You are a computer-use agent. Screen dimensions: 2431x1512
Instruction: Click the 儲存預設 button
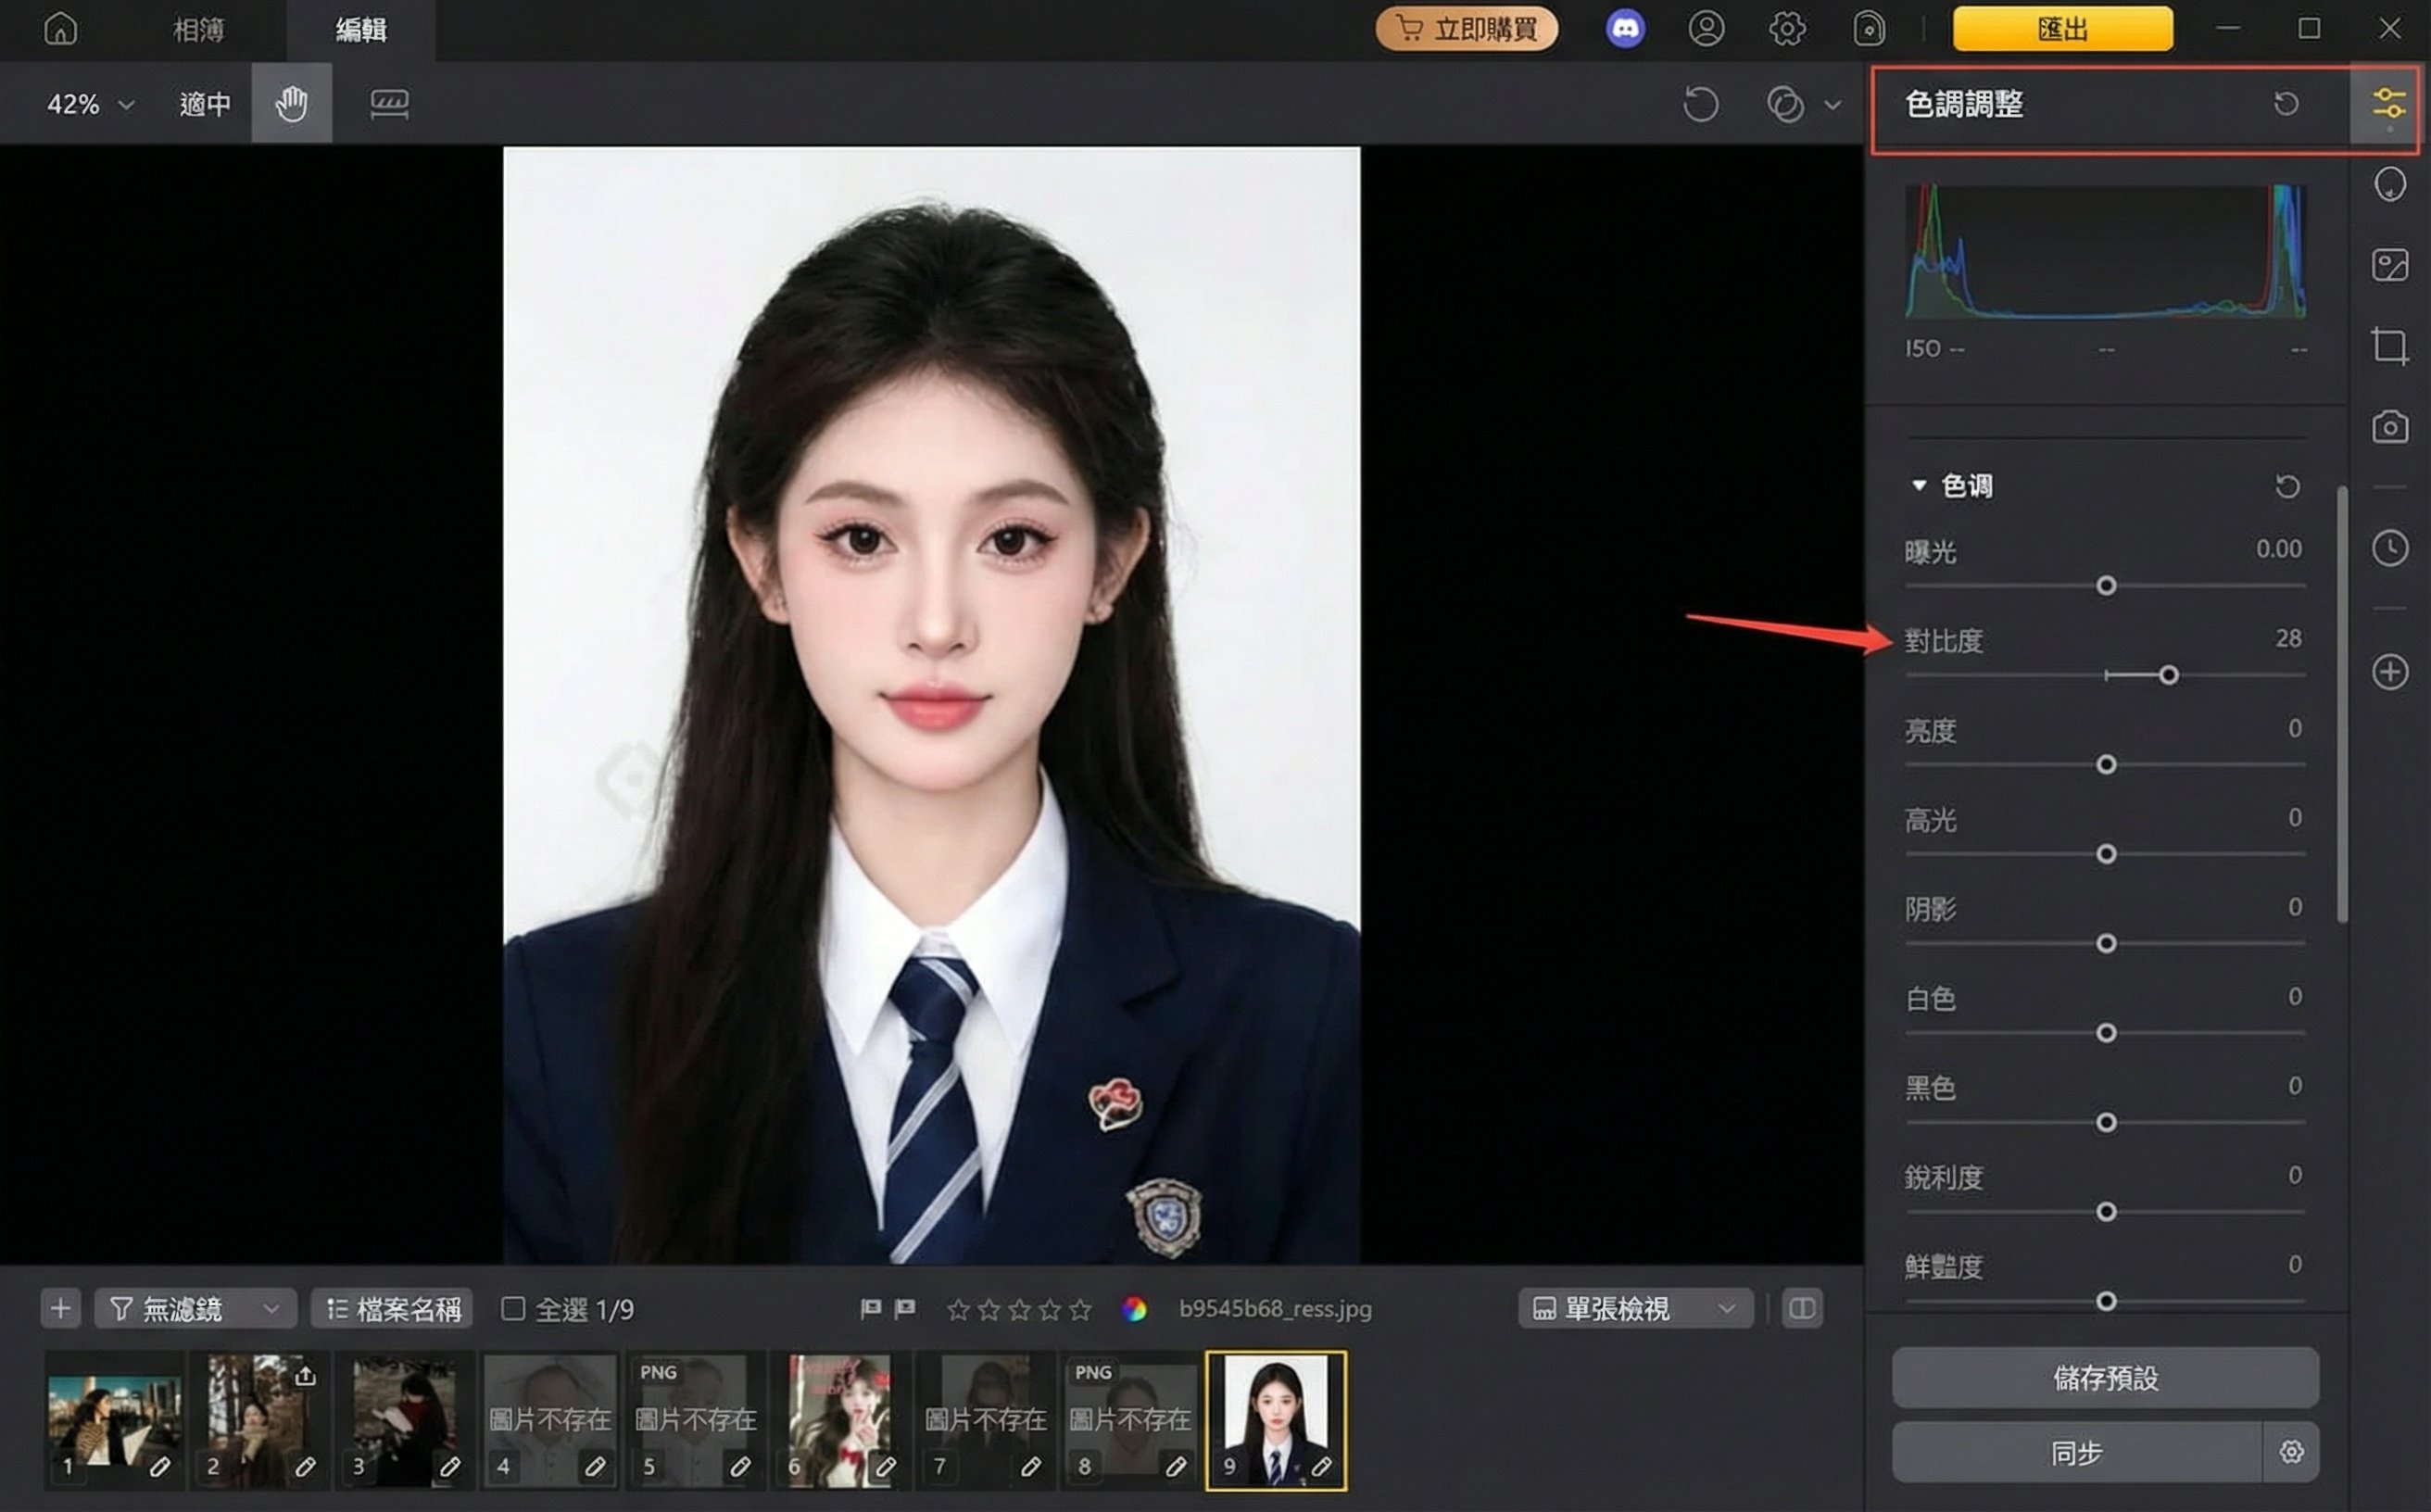(x=2105, y=1377)
